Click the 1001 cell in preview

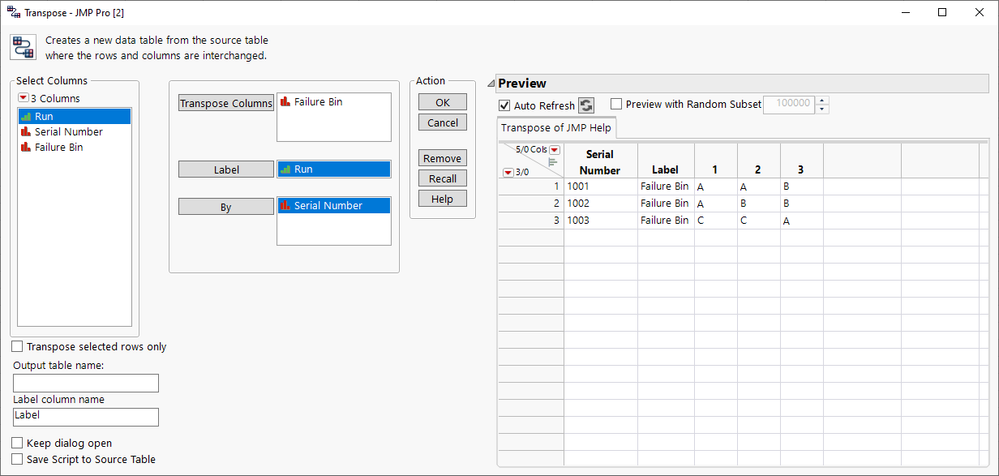point(600,187)
